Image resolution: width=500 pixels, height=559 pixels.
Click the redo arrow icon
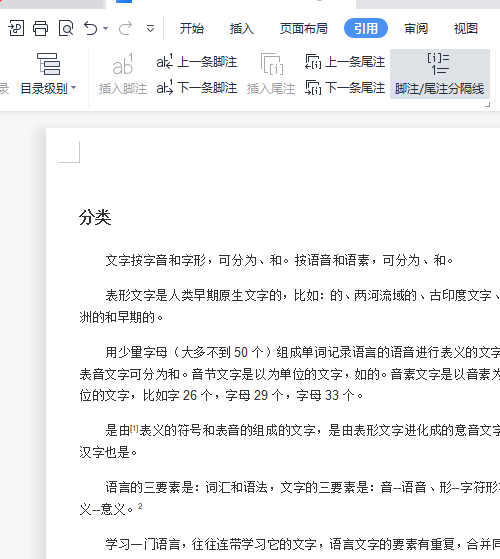[125, 28]
